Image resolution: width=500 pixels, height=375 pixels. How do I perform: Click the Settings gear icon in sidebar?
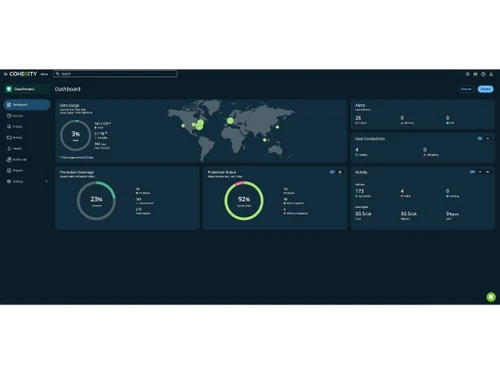9,181
